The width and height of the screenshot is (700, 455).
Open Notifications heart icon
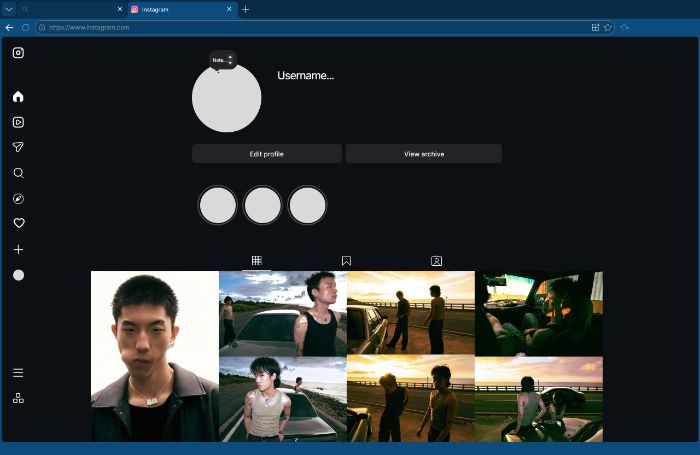[19, 223]
